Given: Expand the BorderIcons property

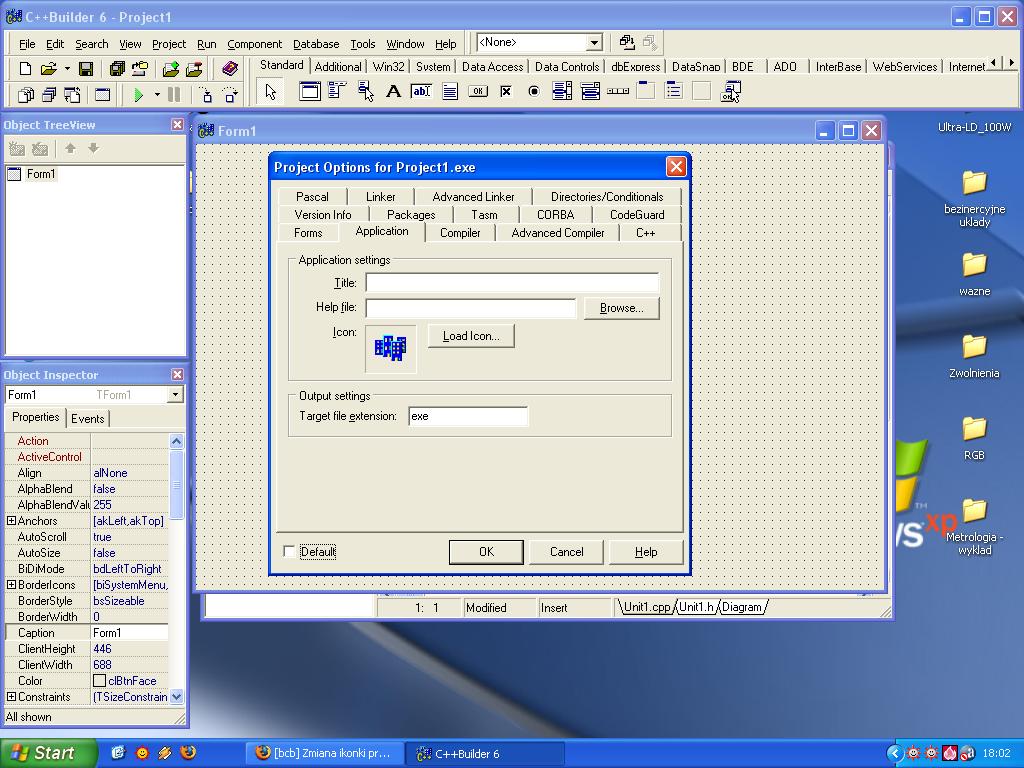Looking at the screenshot, I should point(11,584).
